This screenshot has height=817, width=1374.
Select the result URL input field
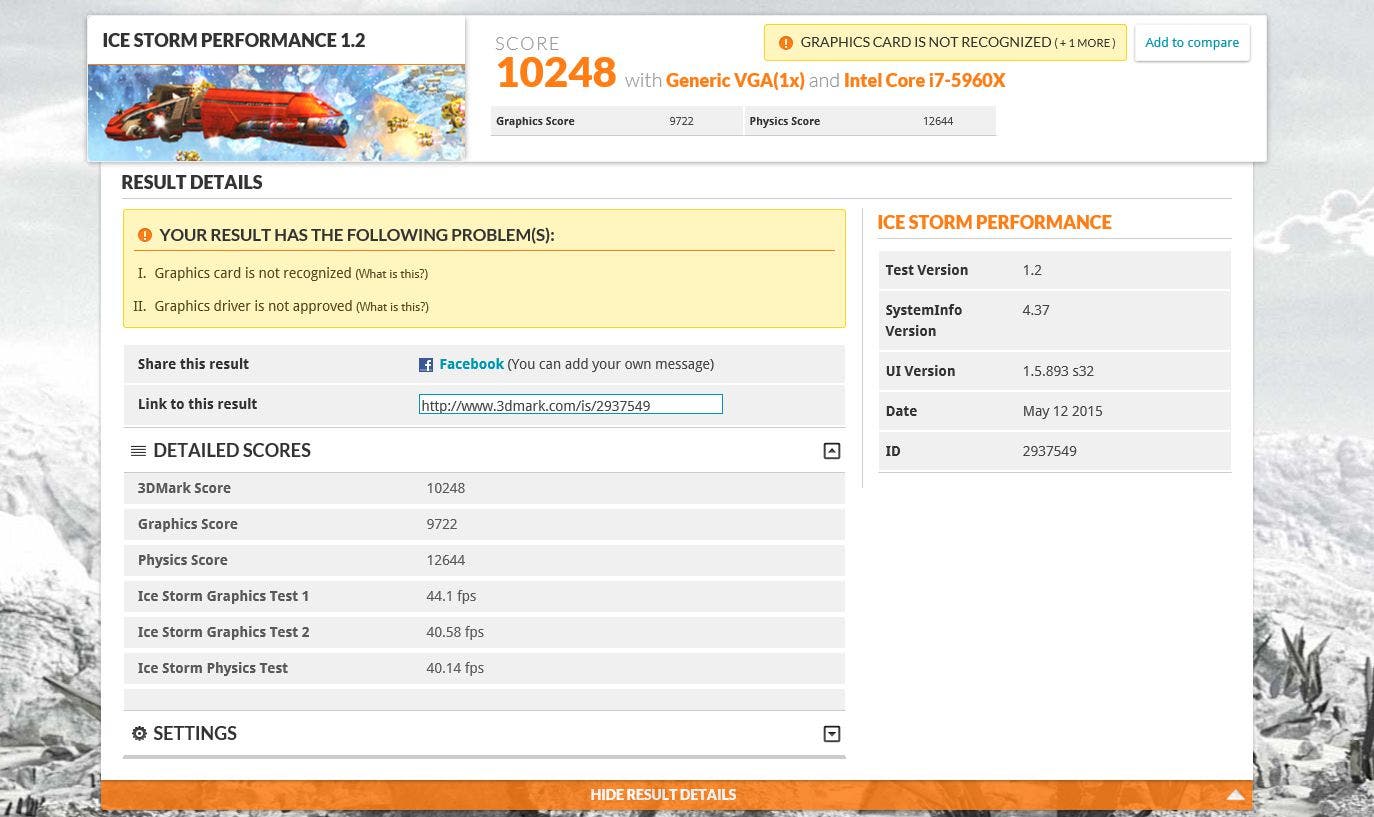pyautogui.click(x=570, y=405)
